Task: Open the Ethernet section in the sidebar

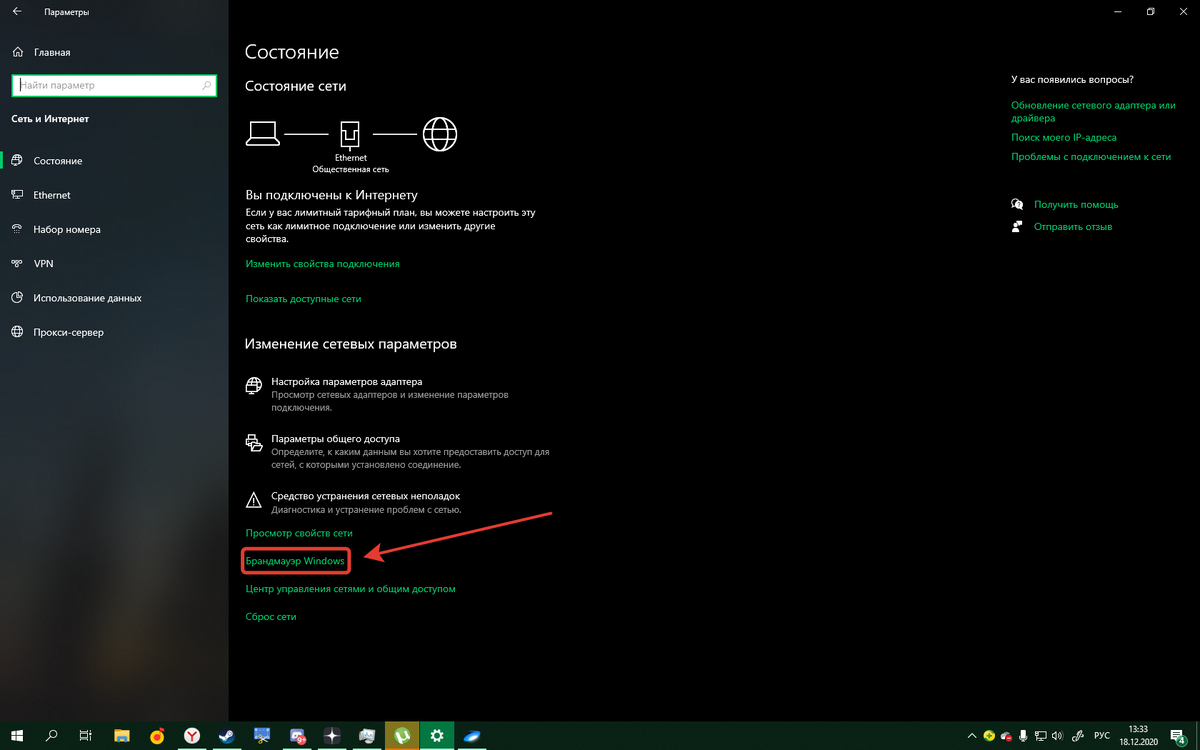Action: [52, 195]
